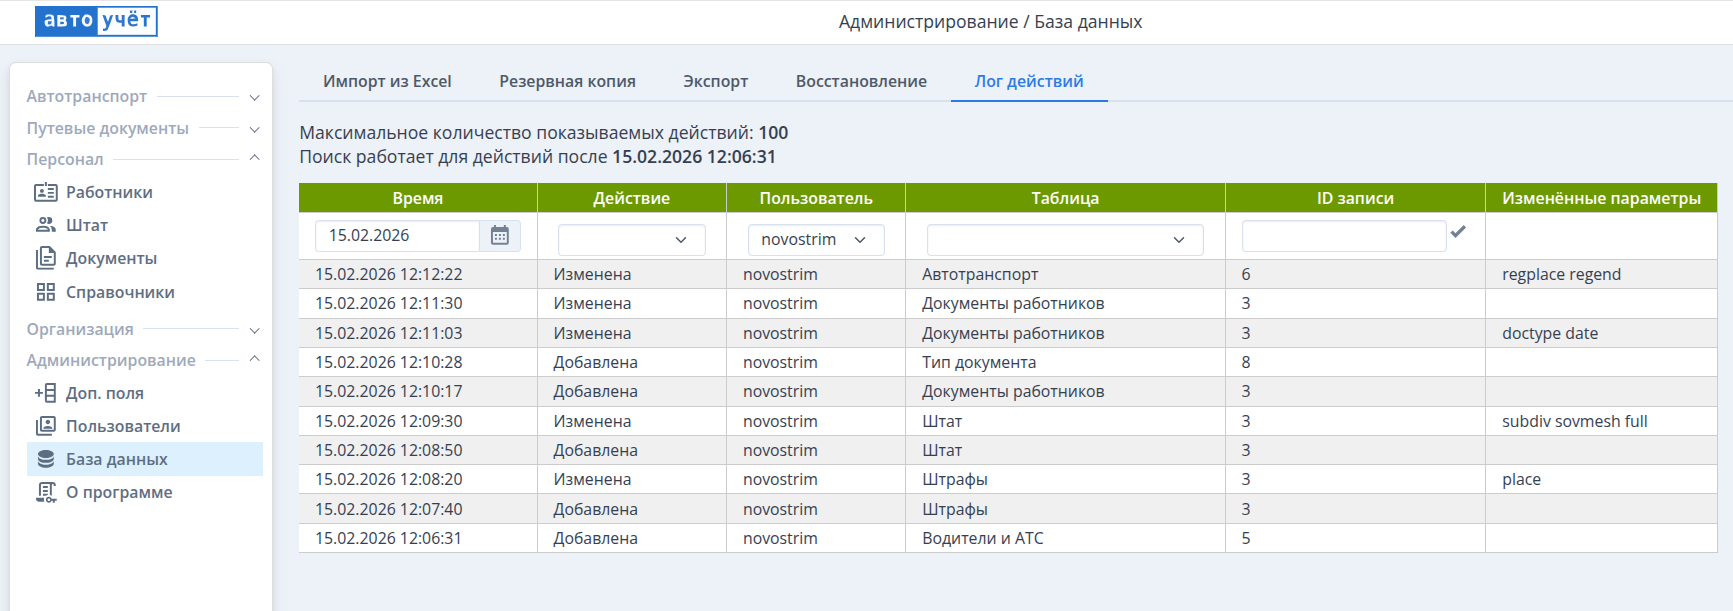Open Пользователи icon in sidebar
Viewport: 1733px width, 611px height.
point(46,426)
